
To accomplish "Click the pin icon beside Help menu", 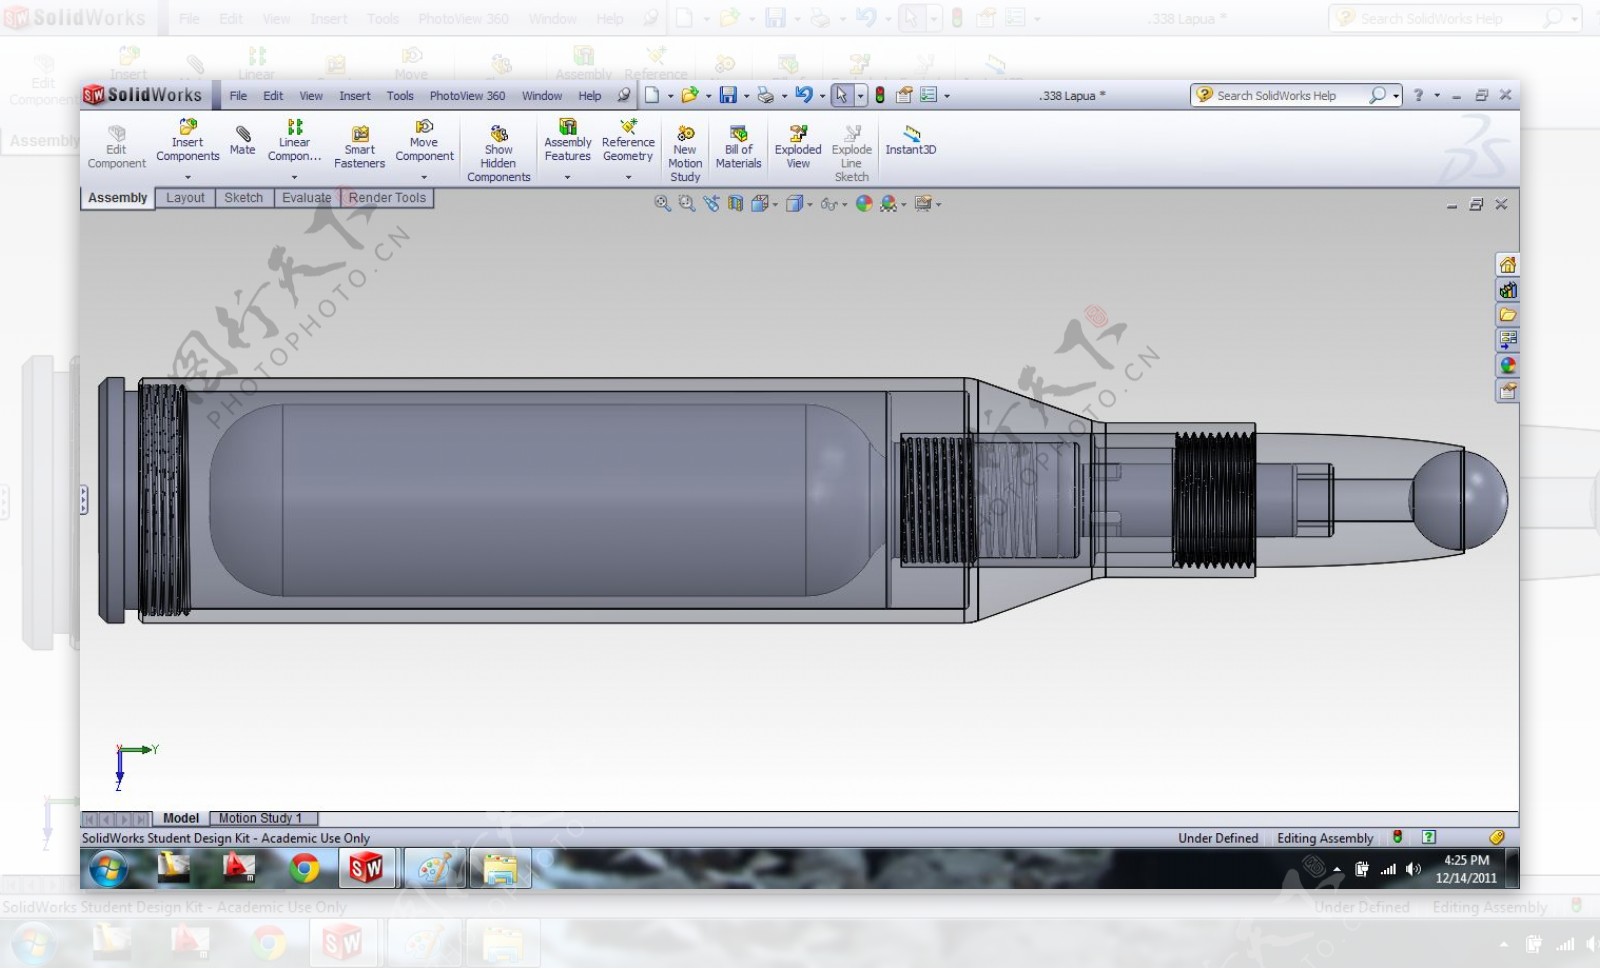I will [x=624, y=95].
